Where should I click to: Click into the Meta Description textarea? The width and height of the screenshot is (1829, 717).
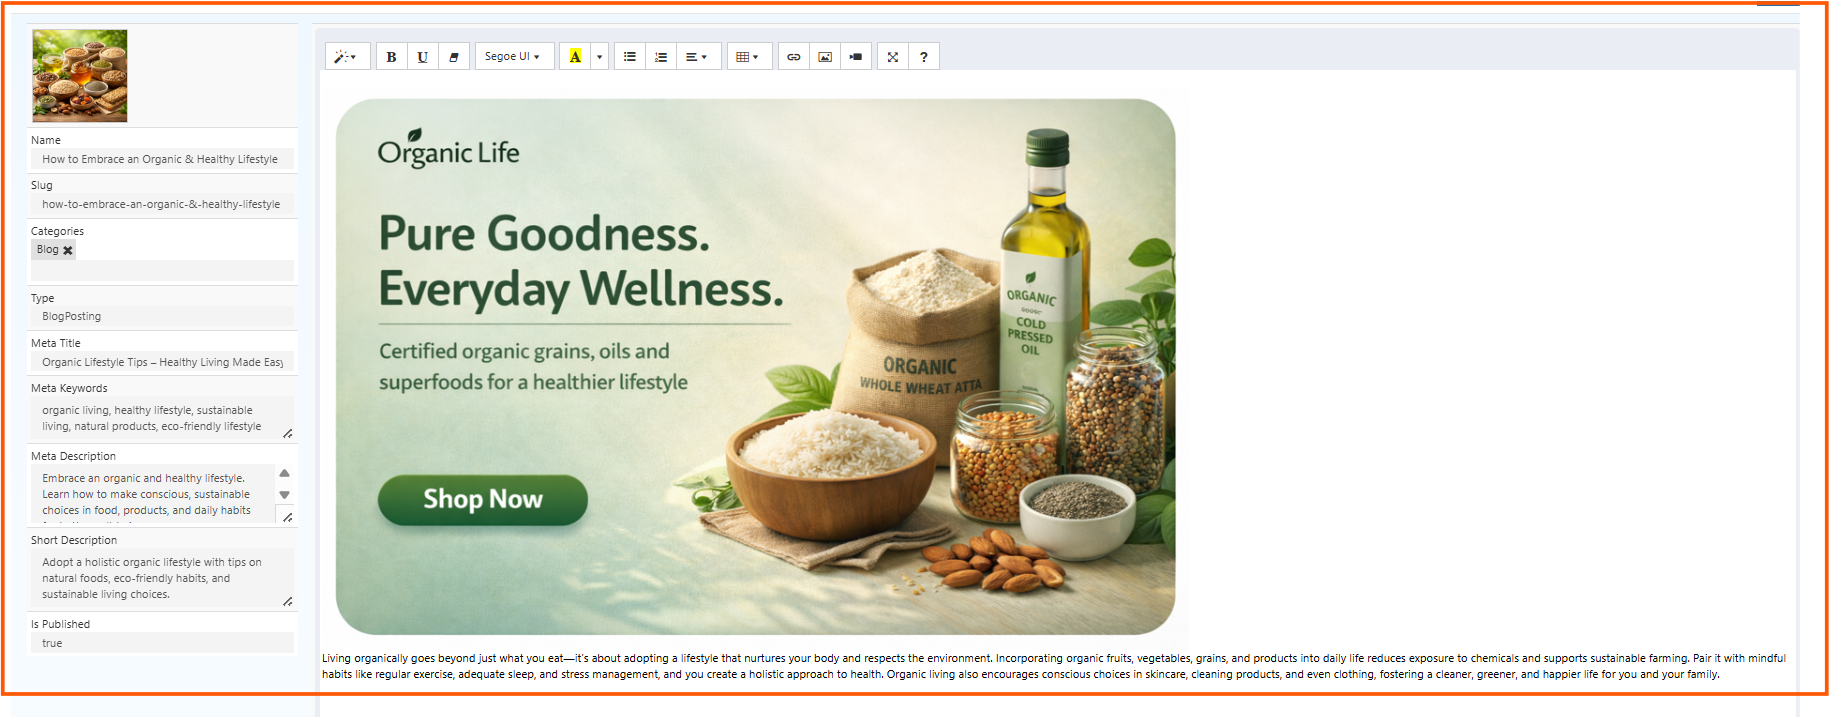[x=153, y=494]
